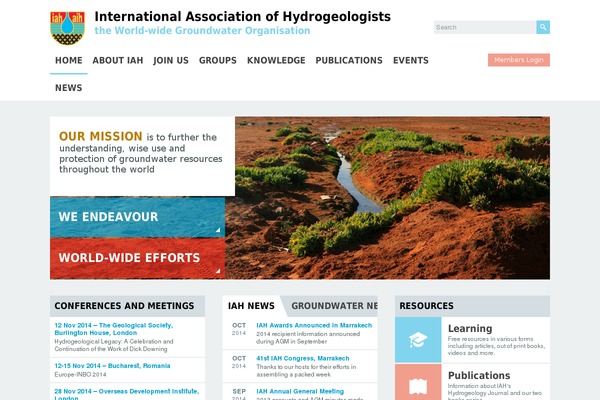Viewport: 600px width, 400px height.
Task: Open IAH Annual General Meeting article
Action: [300, 392]
